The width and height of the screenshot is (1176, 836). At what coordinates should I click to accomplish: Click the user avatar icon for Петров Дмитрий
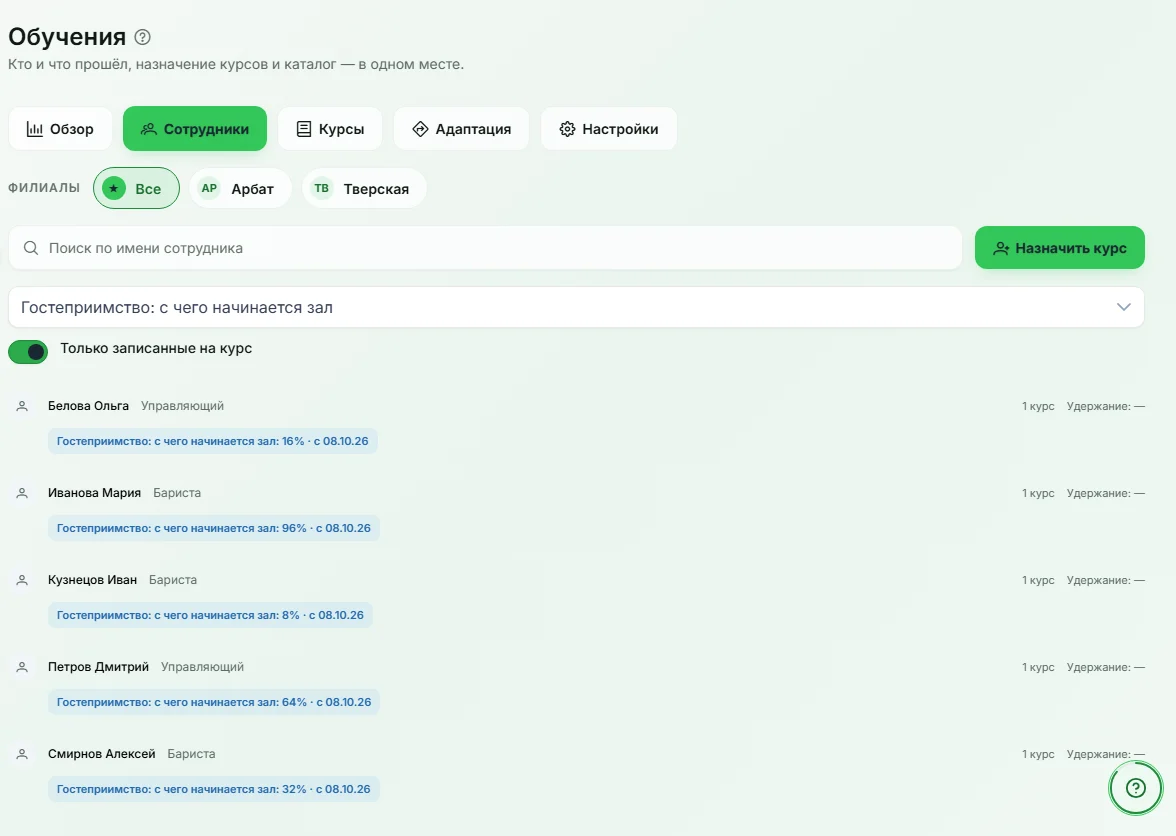pos(22,667)
